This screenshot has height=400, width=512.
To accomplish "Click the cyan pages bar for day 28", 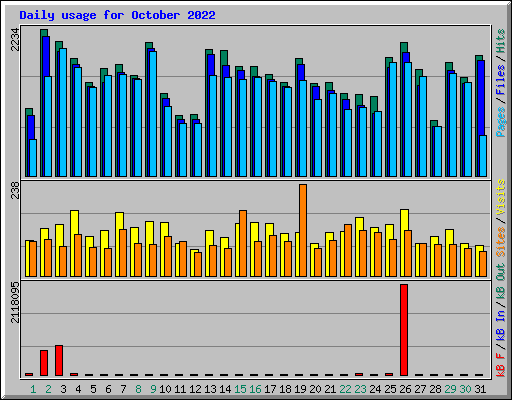I will 438,152.
